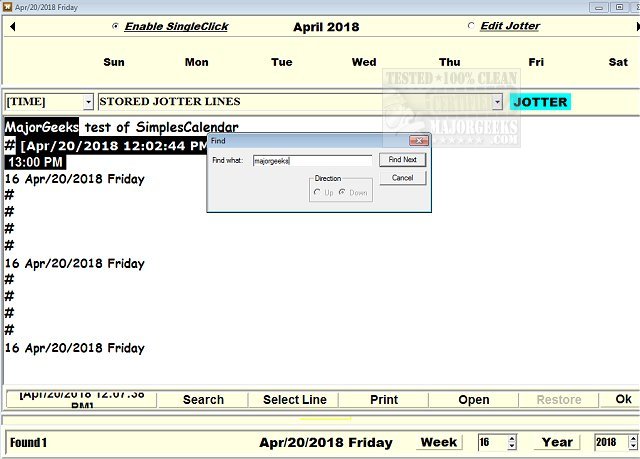Click the JOTTER button
640x459 pixels.
(540, 102)
